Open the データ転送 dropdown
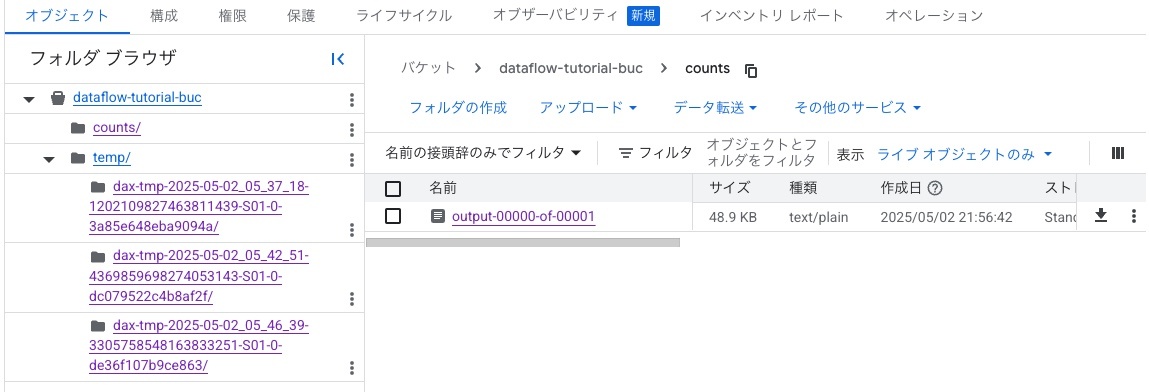The image size is (1149, 392). click(715, 108)
